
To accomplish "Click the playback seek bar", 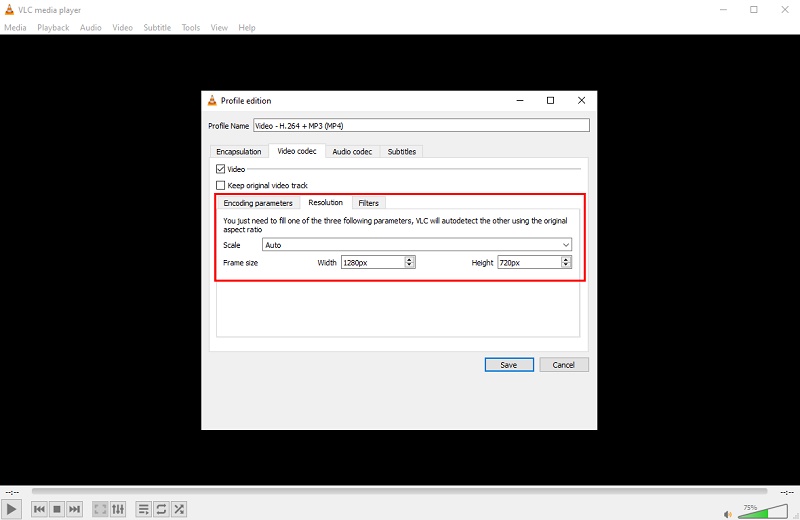I will click(399, 491).
